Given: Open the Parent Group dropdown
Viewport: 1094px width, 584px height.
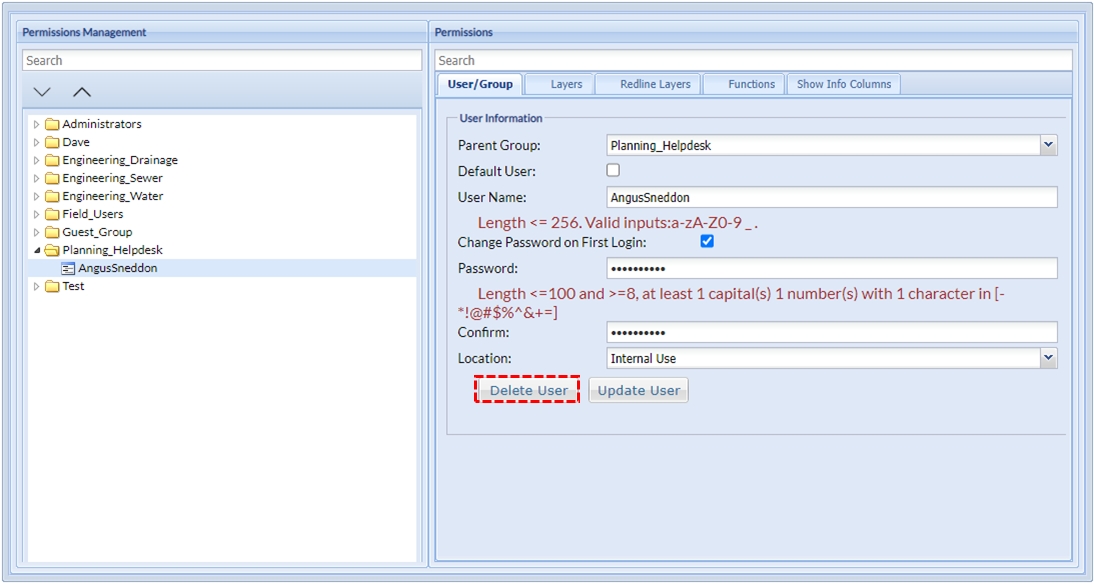Looking at the screenshot, I should (1047, 145).
